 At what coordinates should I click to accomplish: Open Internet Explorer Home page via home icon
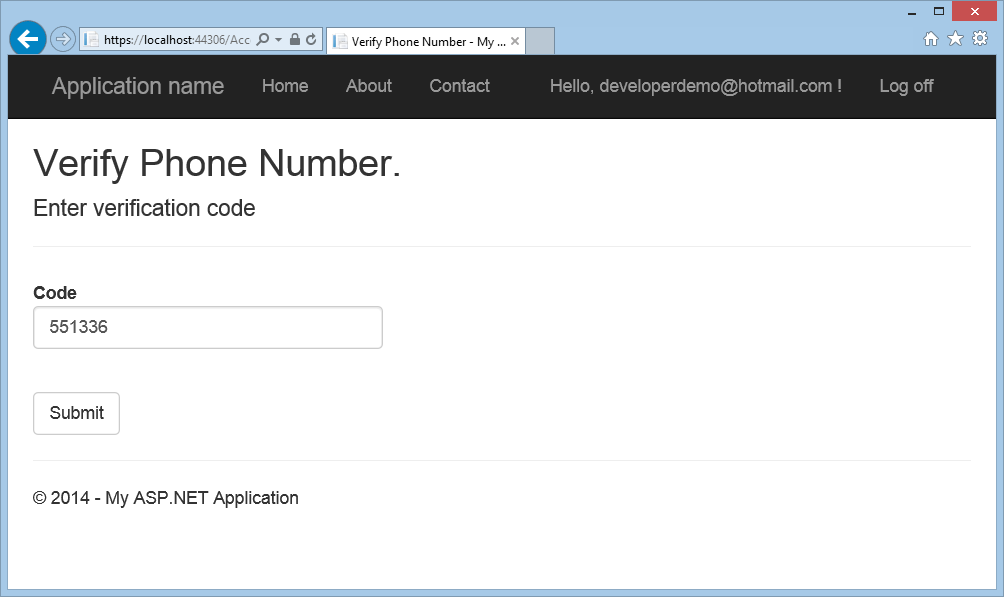[931, 38]
